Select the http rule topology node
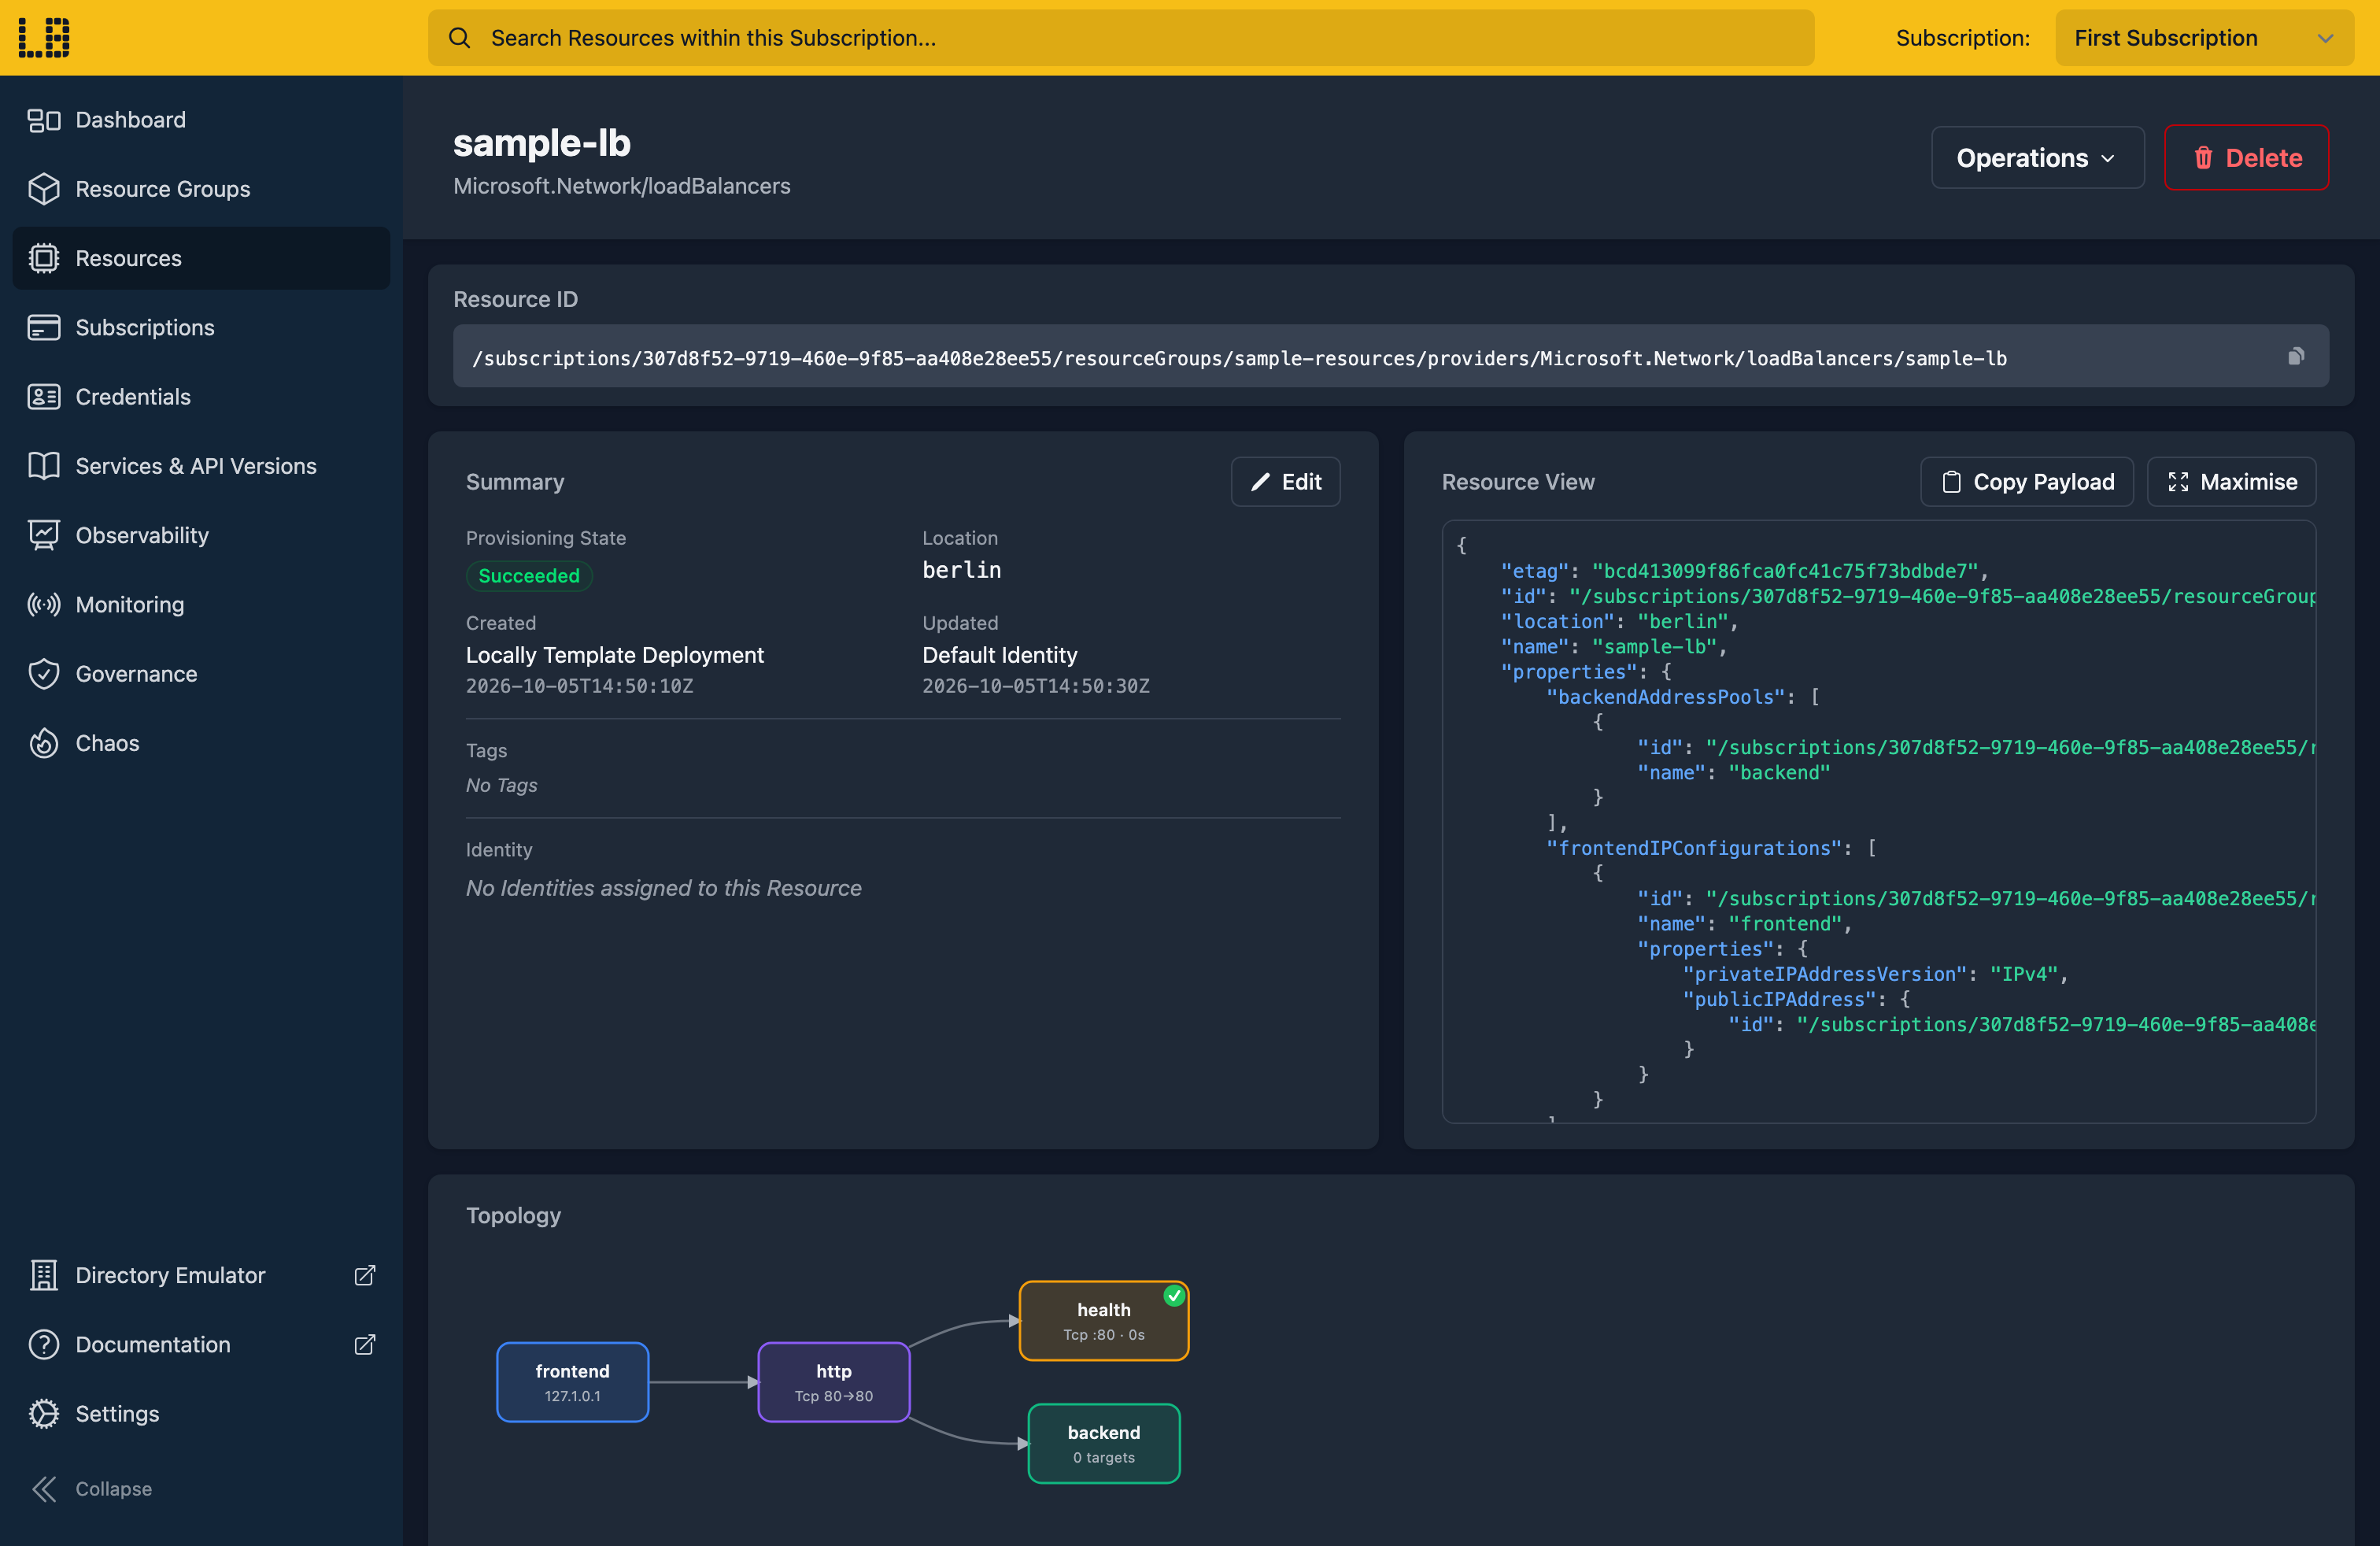The width and height of the screenshot is (2380, 1546). pos(833,1382)
